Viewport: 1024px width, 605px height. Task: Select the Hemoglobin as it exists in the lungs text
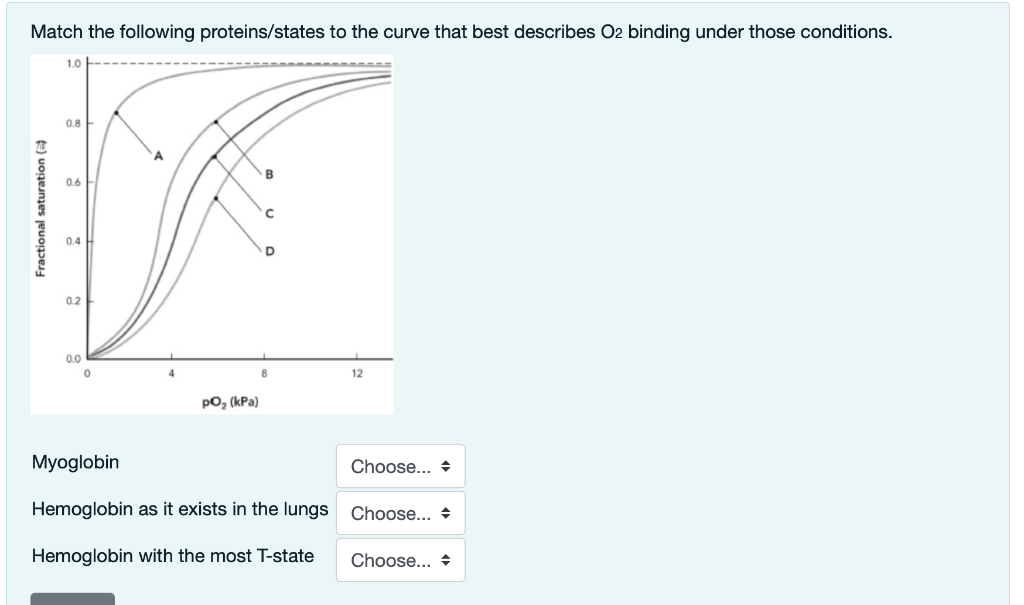pyautogui.click(x=181, y=509)
